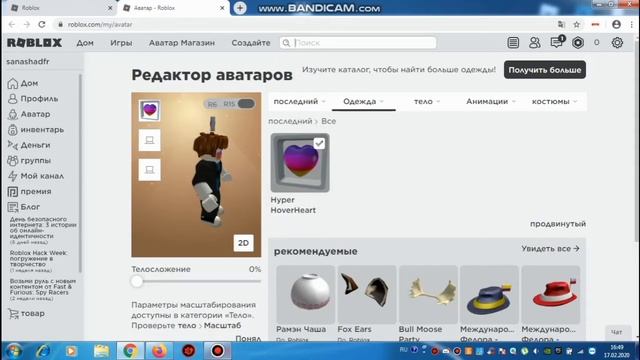Click the Roblox logo in header
The image size is (640, 360).
click(34, 42)
